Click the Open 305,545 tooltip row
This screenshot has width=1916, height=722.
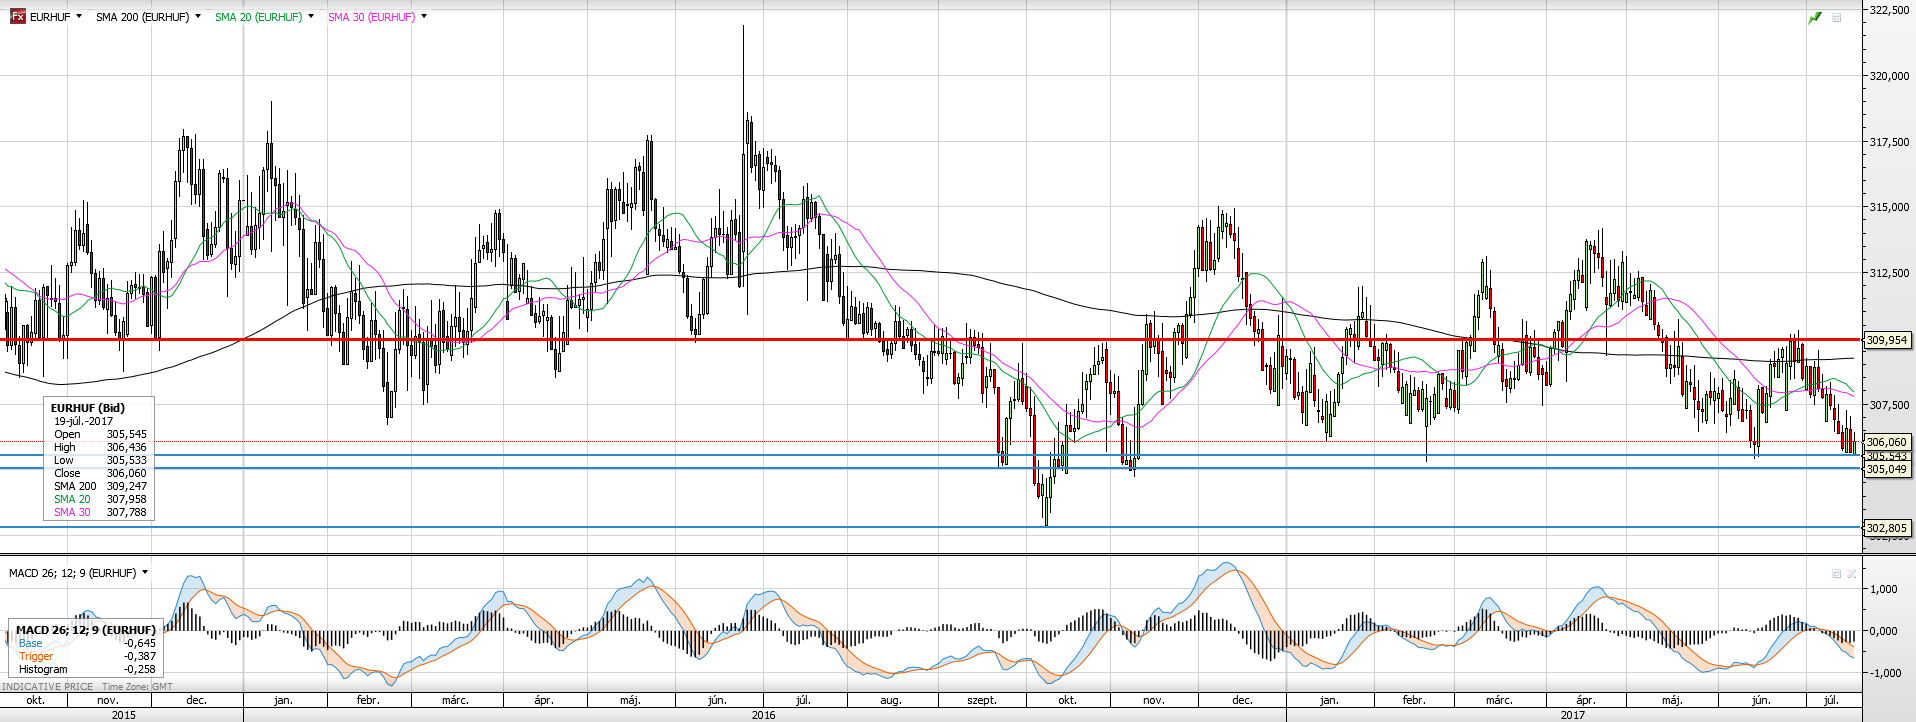[x=100, y=434]
